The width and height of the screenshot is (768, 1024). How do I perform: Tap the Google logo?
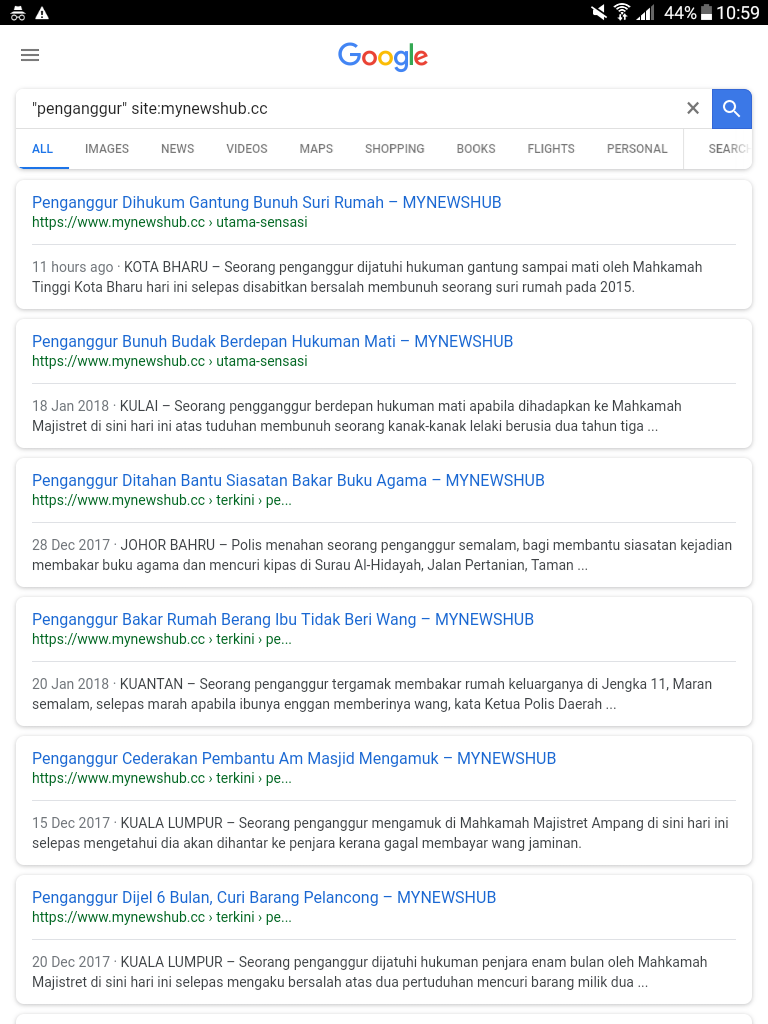click(383, 57)
